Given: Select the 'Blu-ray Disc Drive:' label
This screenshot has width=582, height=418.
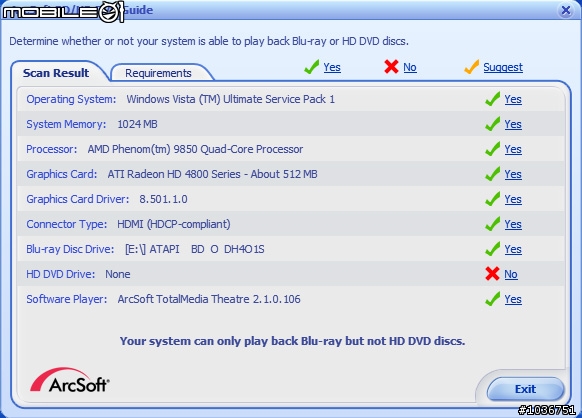Looking at the screenshot, I should [70, 249].
